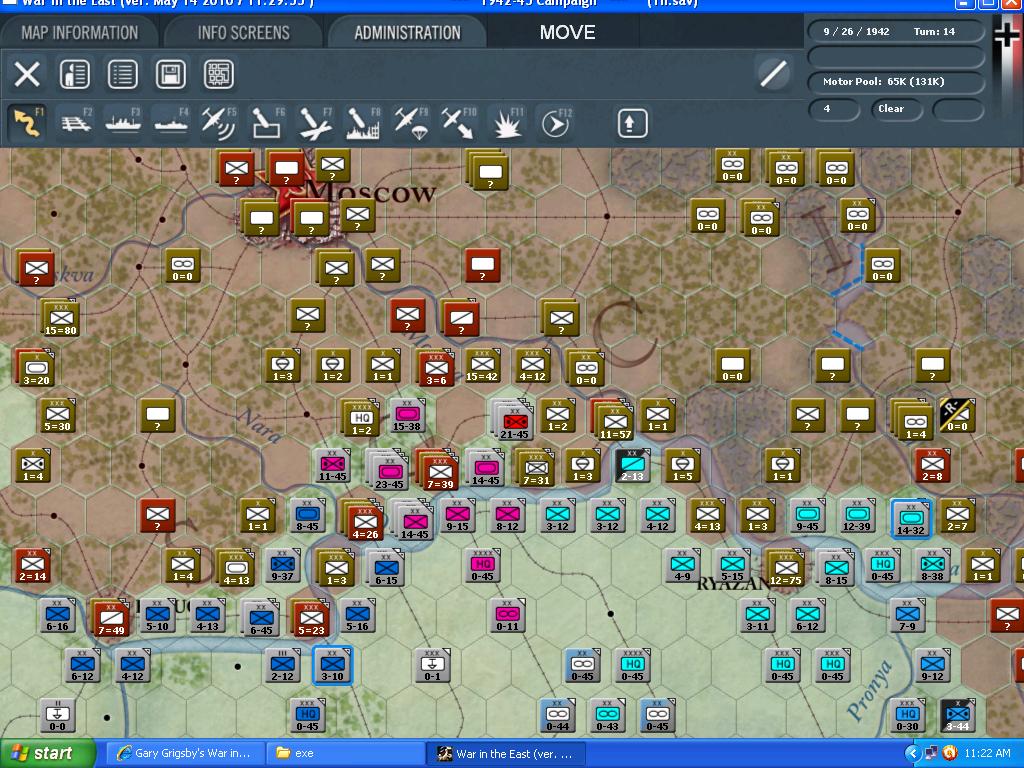1024x768 pixels.
Task: Open the player info document icon
Action: click(x=74, y=74)
